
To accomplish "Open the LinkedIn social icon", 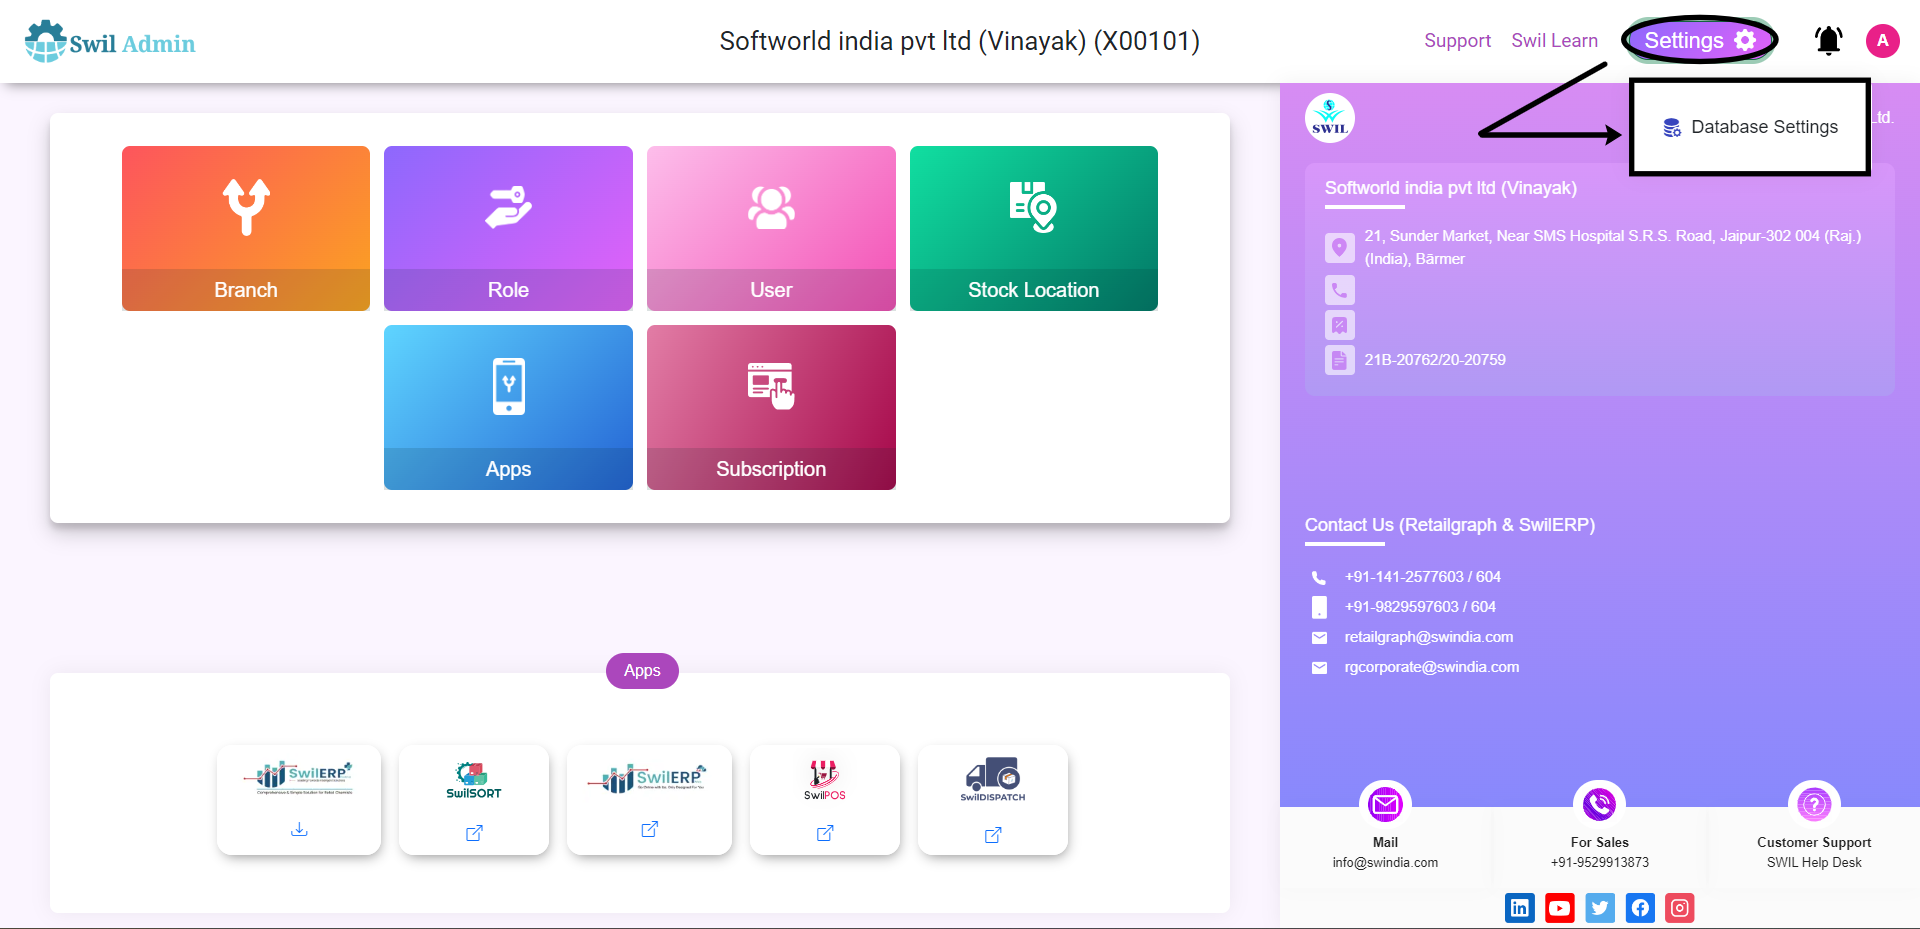I will pos(1520,908).
